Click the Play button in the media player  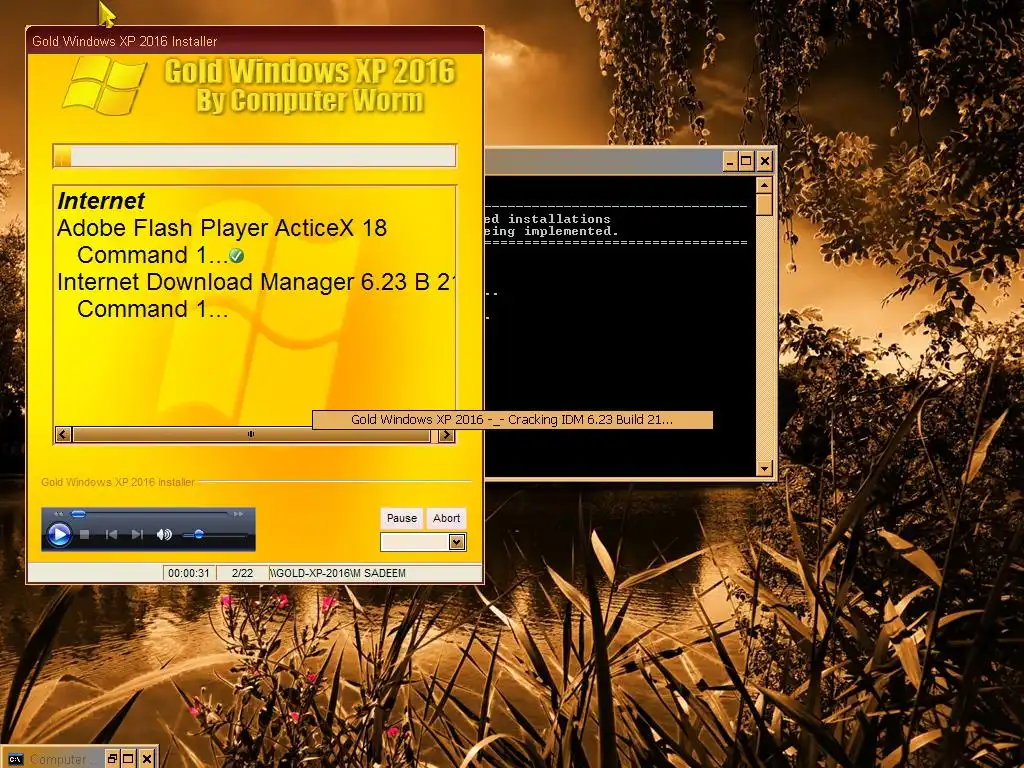59,535
